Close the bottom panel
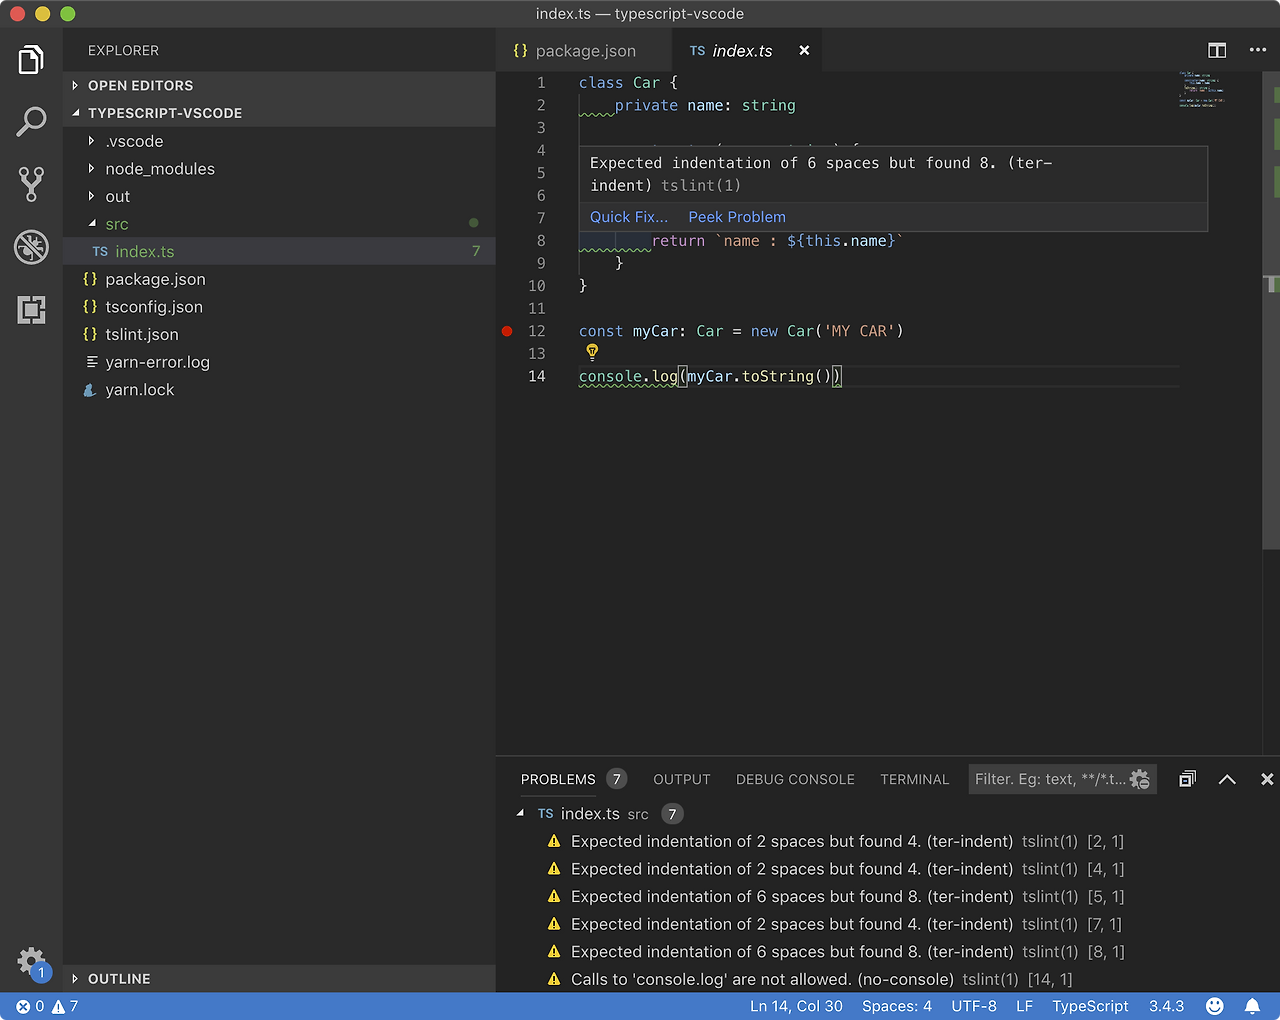The image size is (1280, 1020). click(1267, 779)
